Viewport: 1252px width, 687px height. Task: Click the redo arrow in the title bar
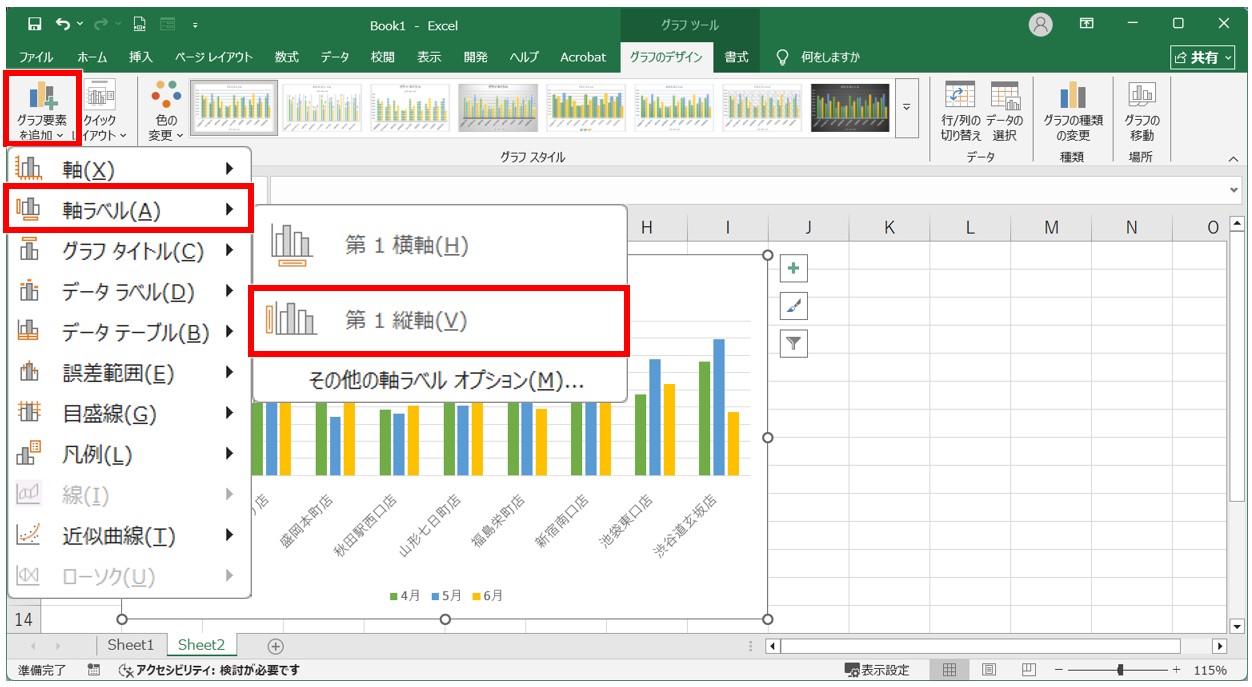click(99, 24)
